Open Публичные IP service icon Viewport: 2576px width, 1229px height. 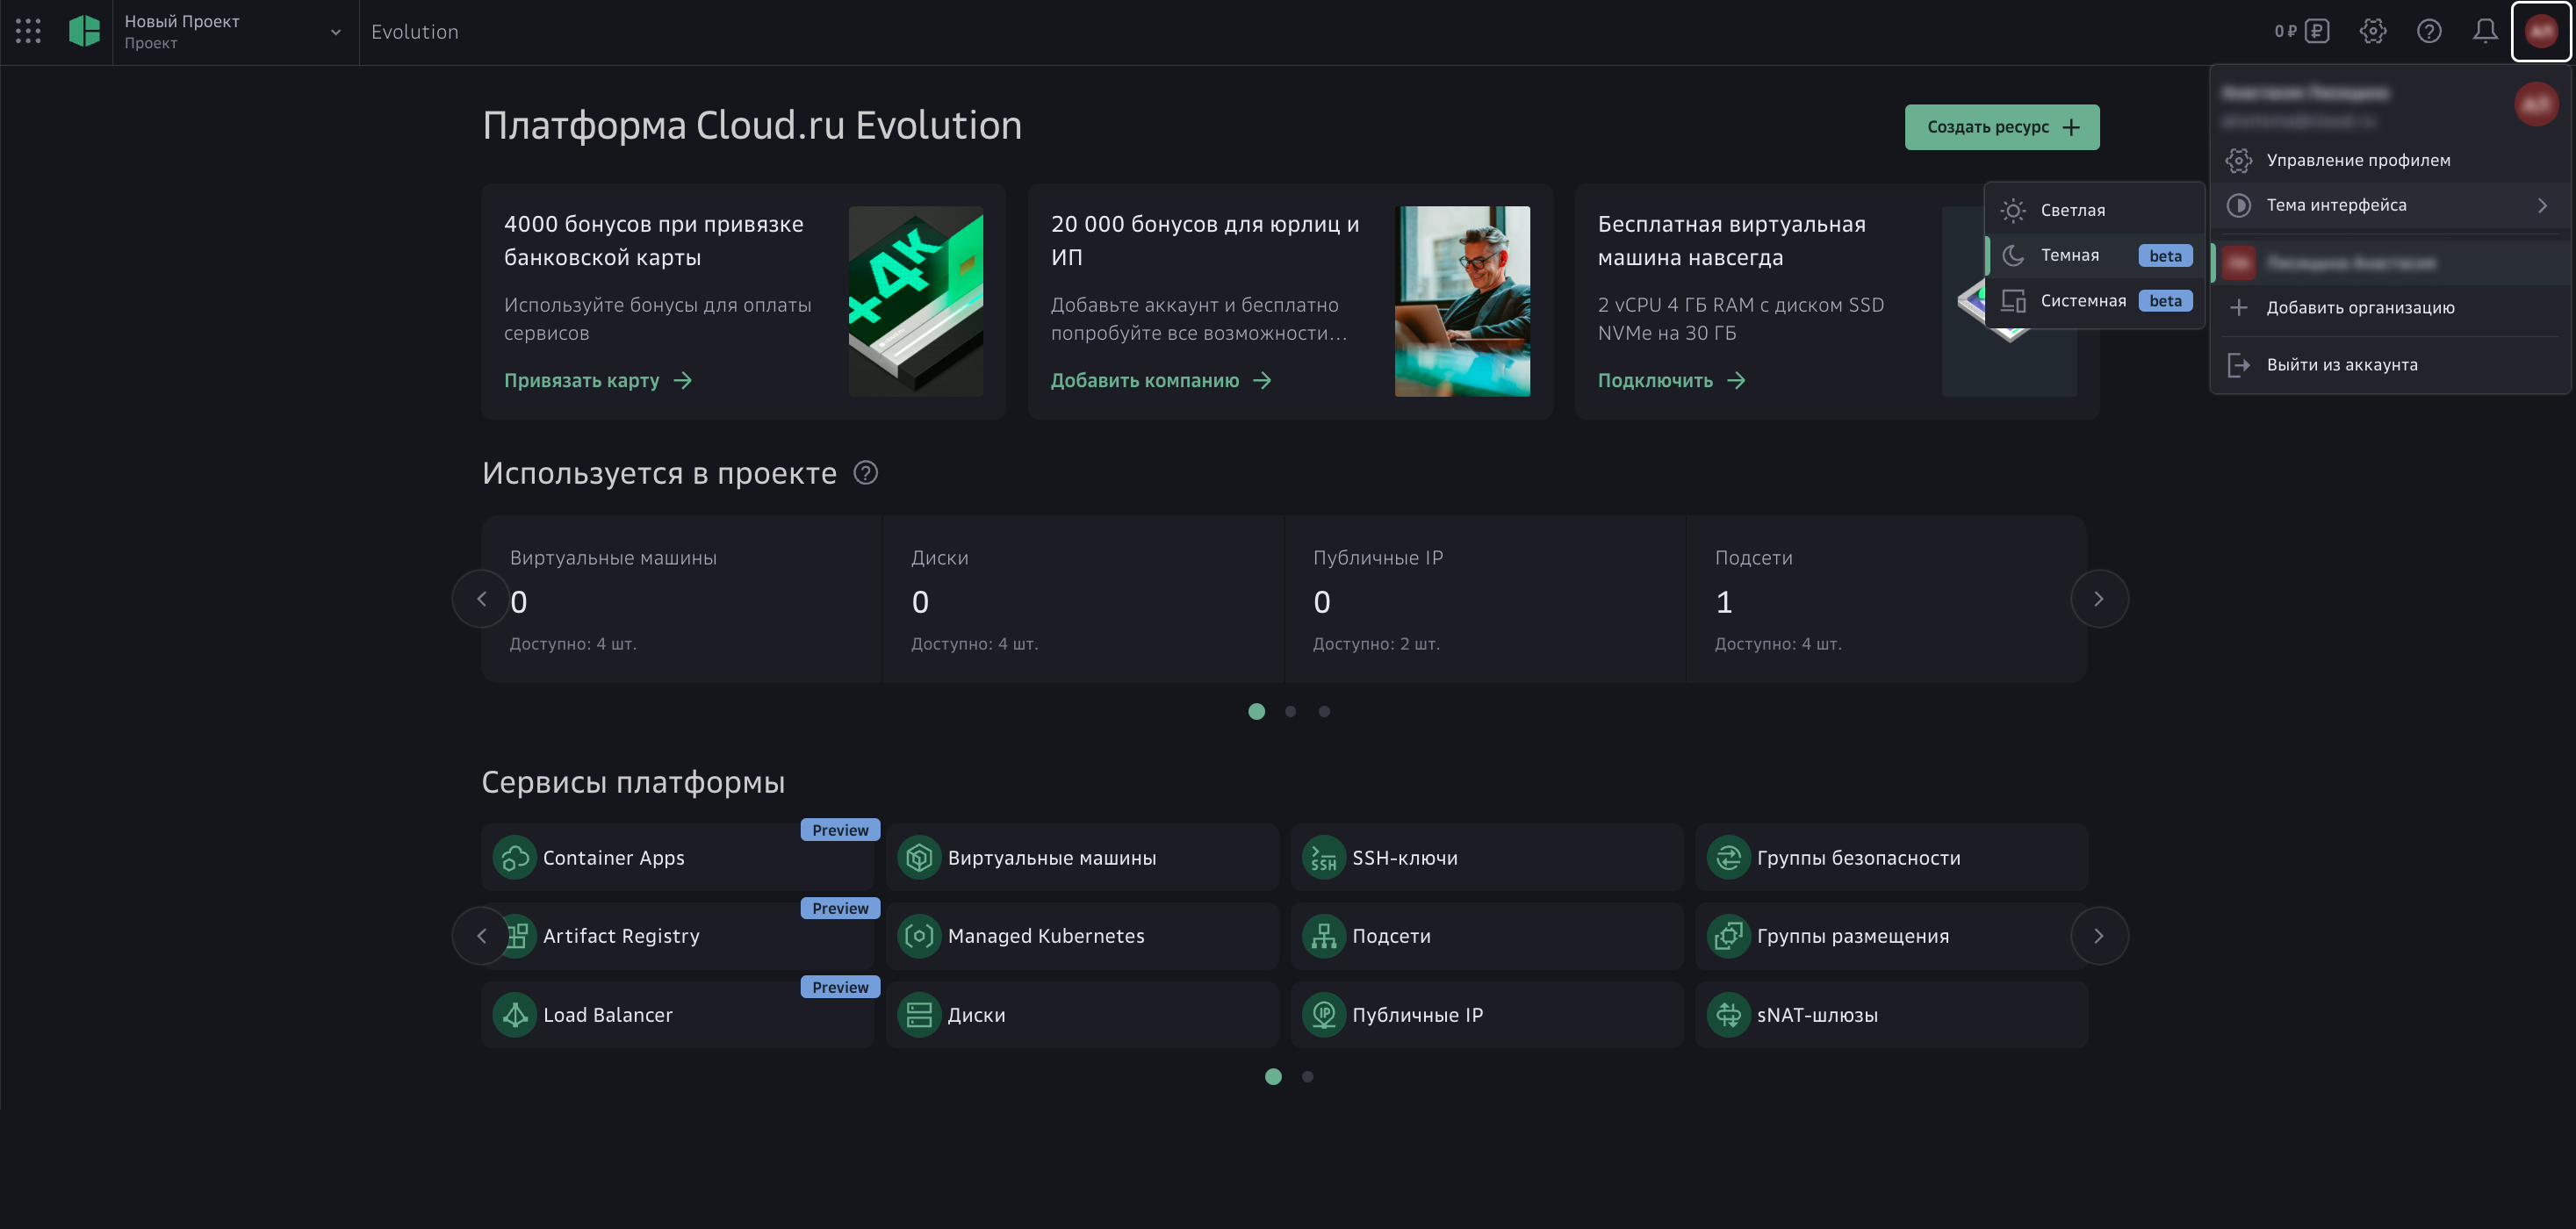coord(1324,1015)
